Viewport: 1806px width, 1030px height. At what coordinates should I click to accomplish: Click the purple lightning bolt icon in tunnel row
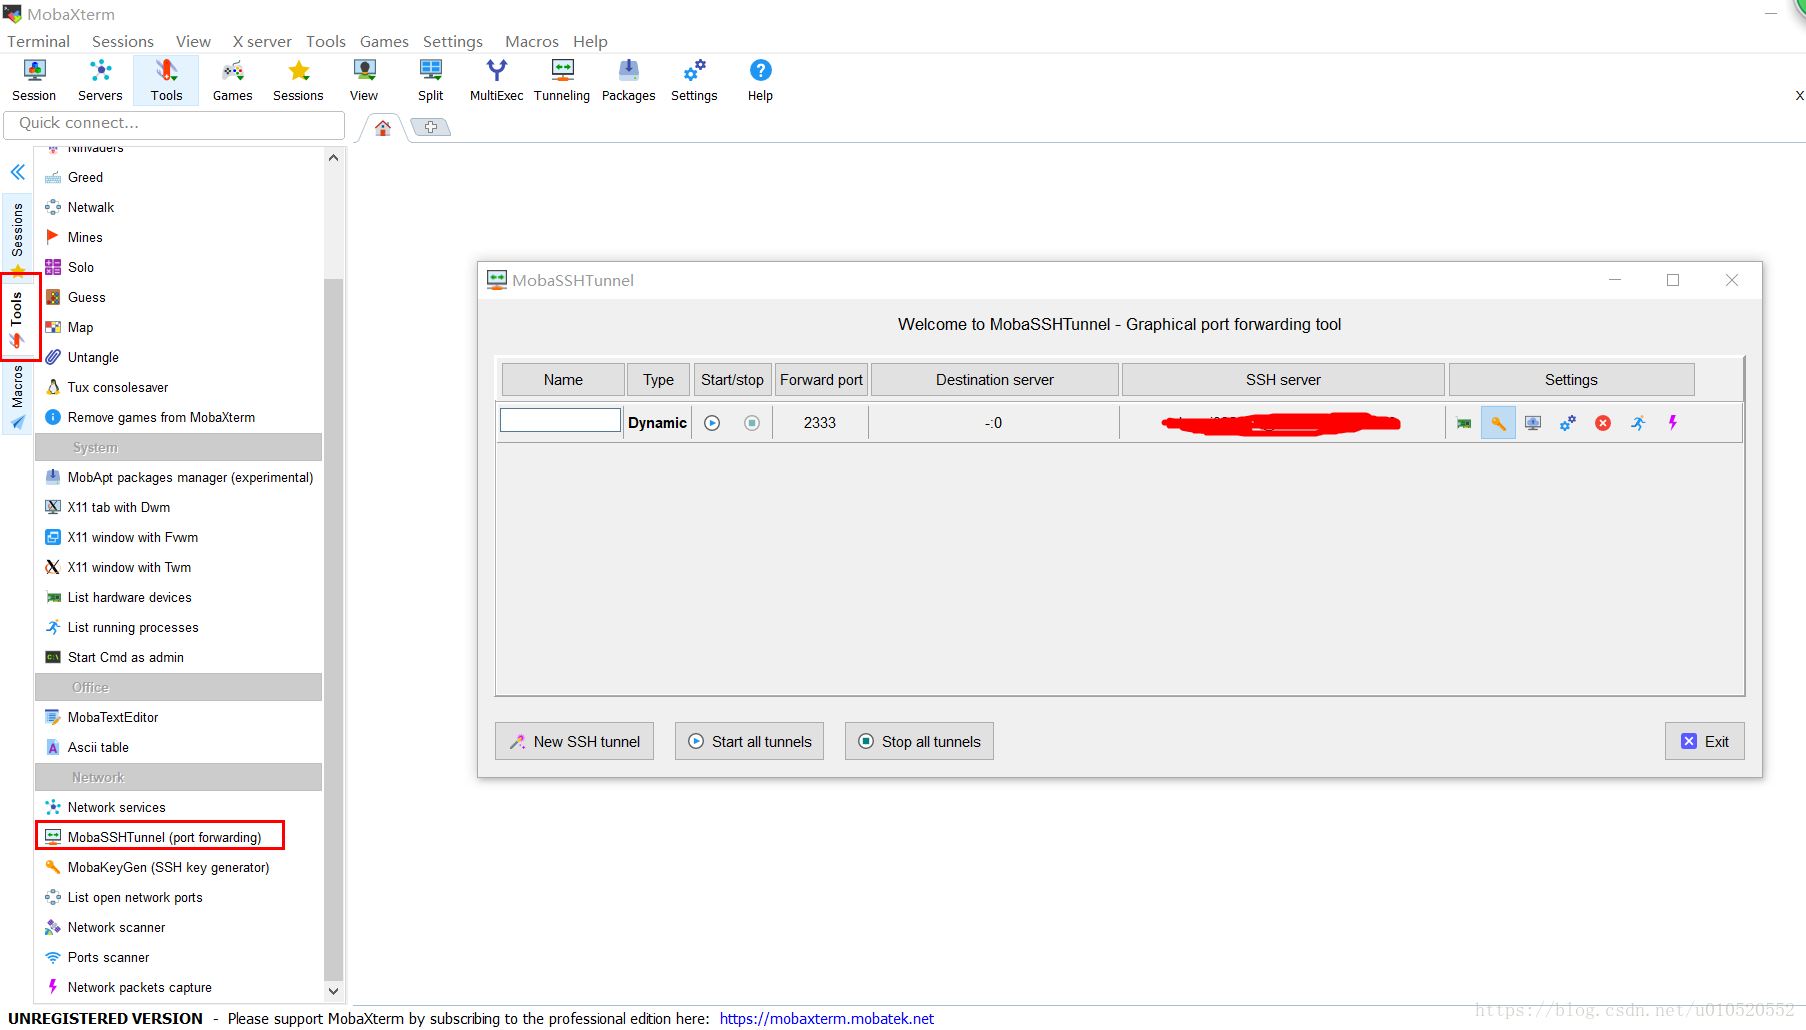1672,423
